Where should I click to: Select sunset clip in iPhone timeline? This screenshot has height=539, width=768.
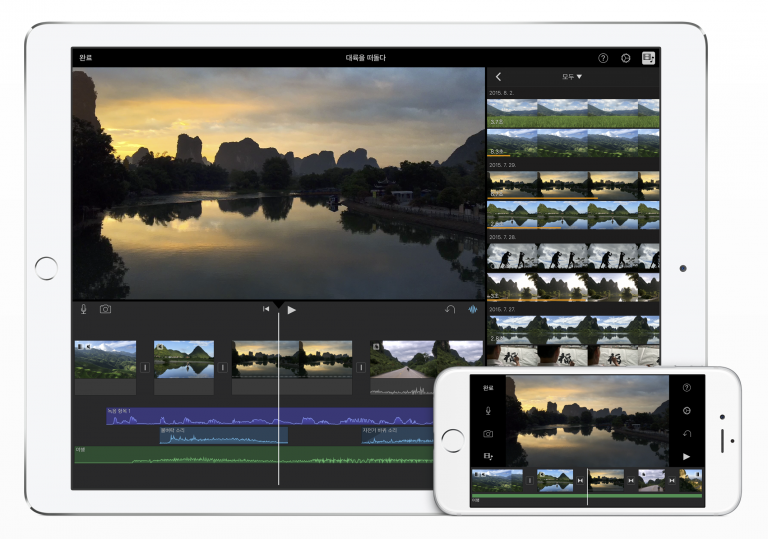tap(606, 481)
